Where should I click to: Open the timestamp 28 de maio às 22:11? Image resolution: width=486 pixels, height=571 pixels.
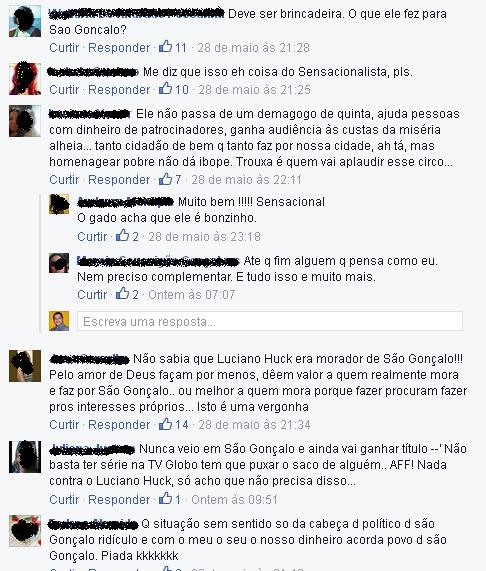tap(246, 180)
